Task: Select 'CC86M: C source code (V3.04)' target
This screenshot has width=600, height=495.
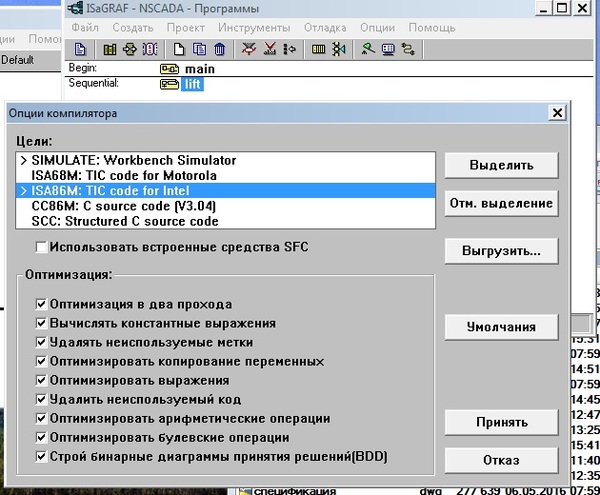Action: pyautogui.click(x=124, y=205)
